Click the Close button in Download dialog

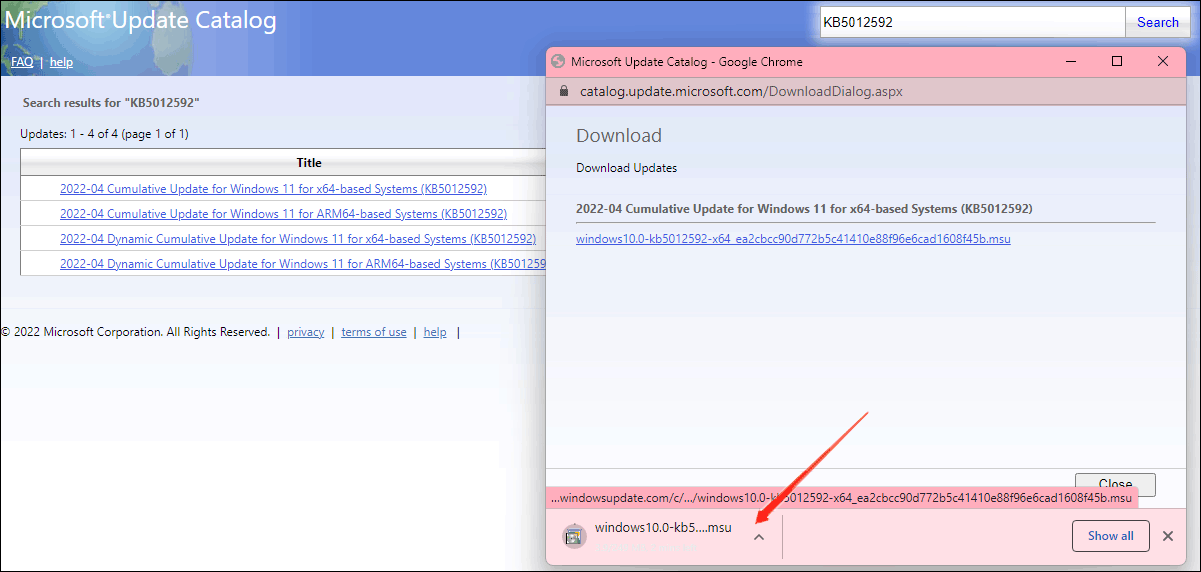[1115, 484]
